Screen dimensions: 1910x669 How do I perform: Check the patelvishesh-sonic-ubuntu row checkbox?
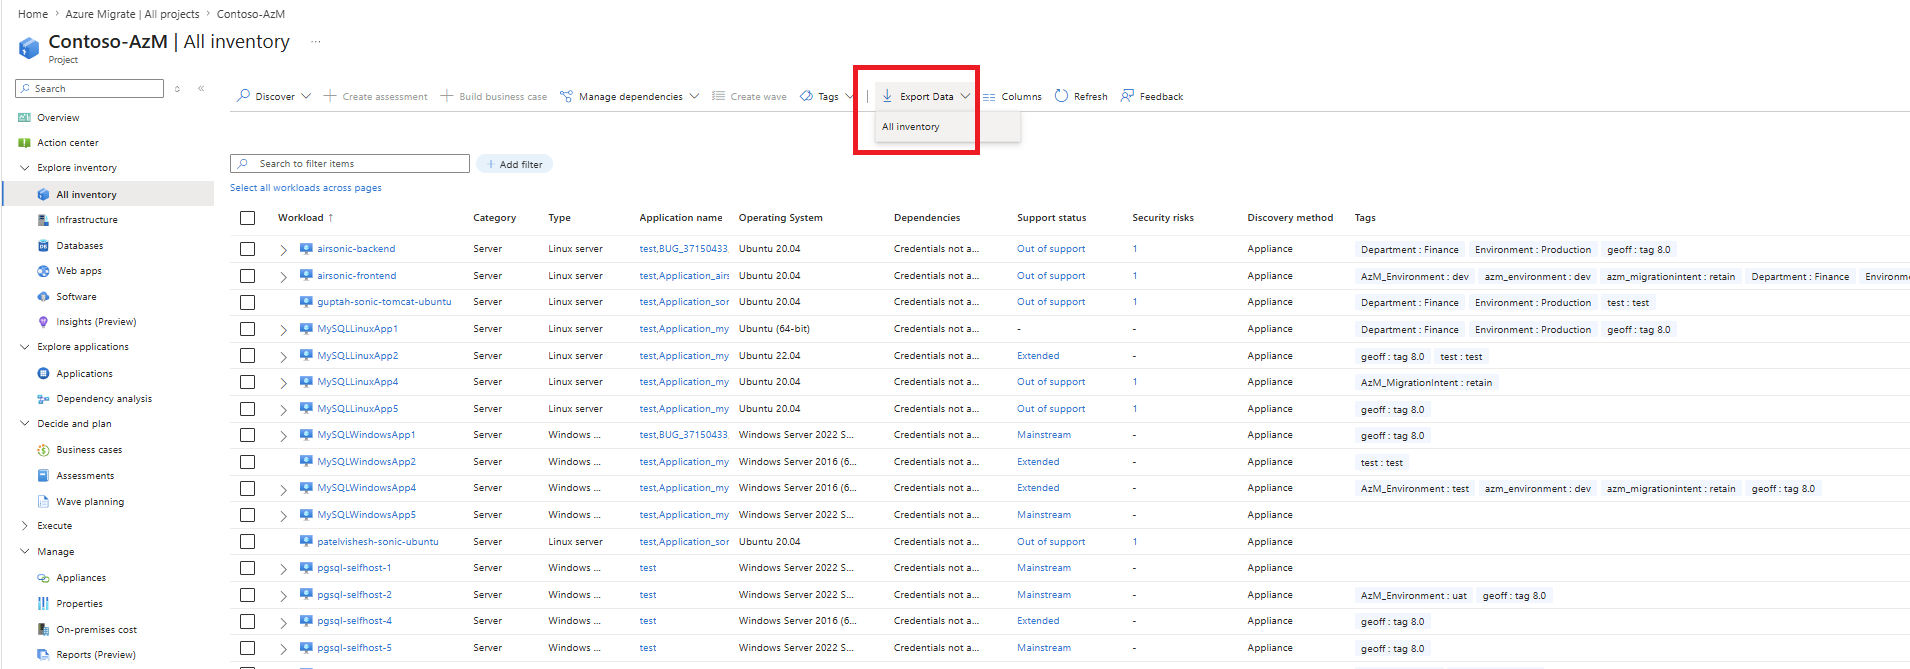click(x=248, y=542)
